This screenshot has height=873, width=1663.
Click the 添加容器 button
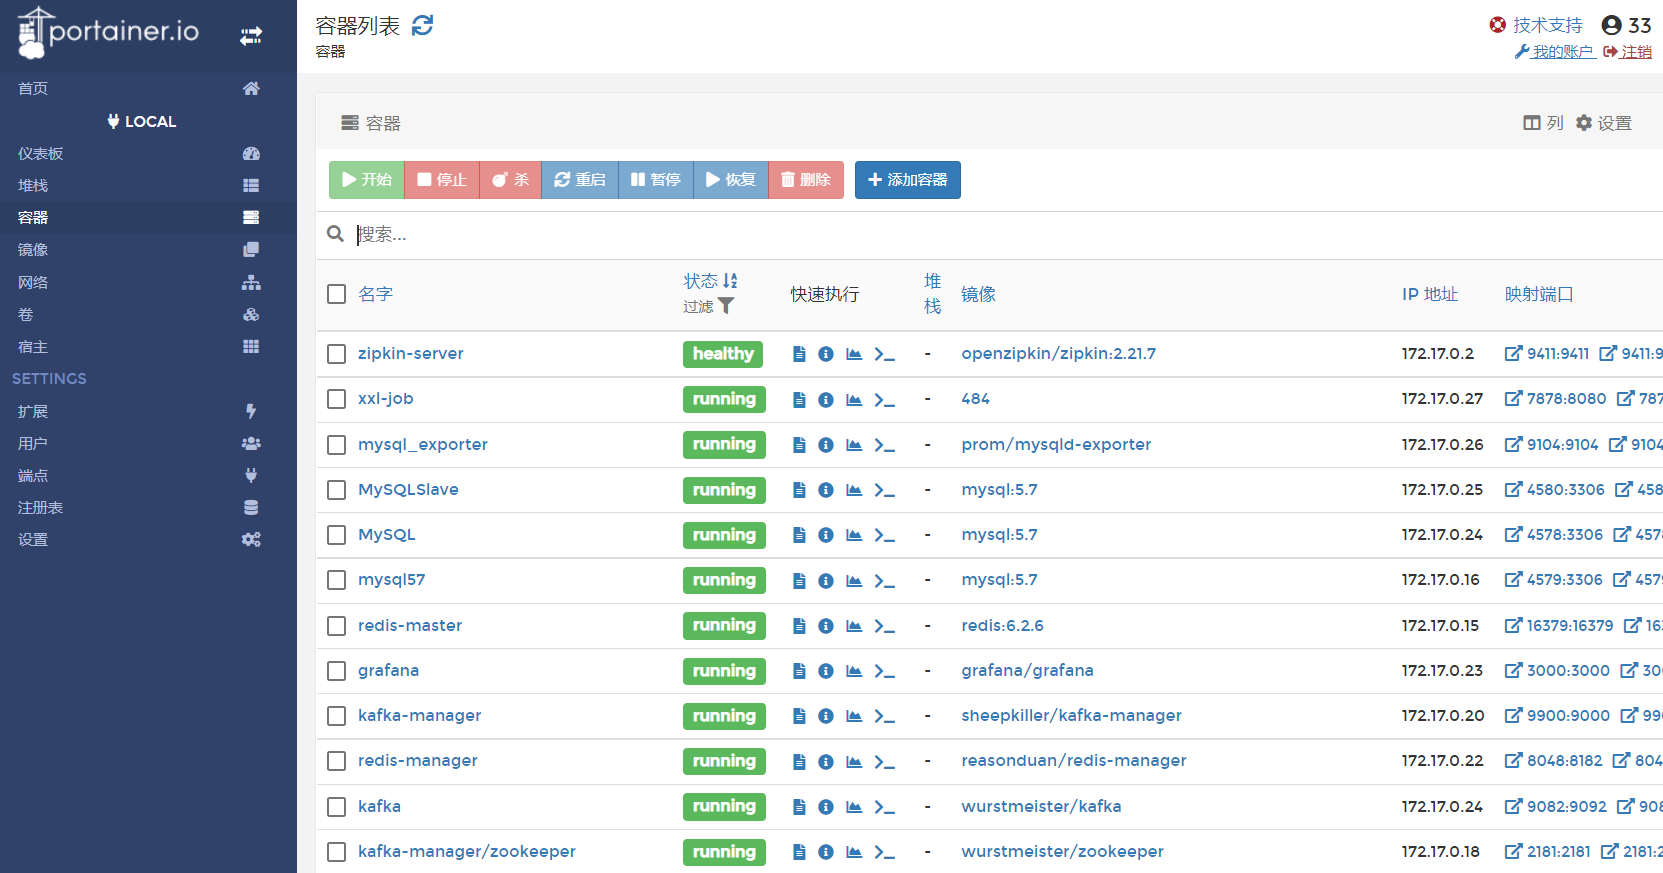[x=907, y=180]
